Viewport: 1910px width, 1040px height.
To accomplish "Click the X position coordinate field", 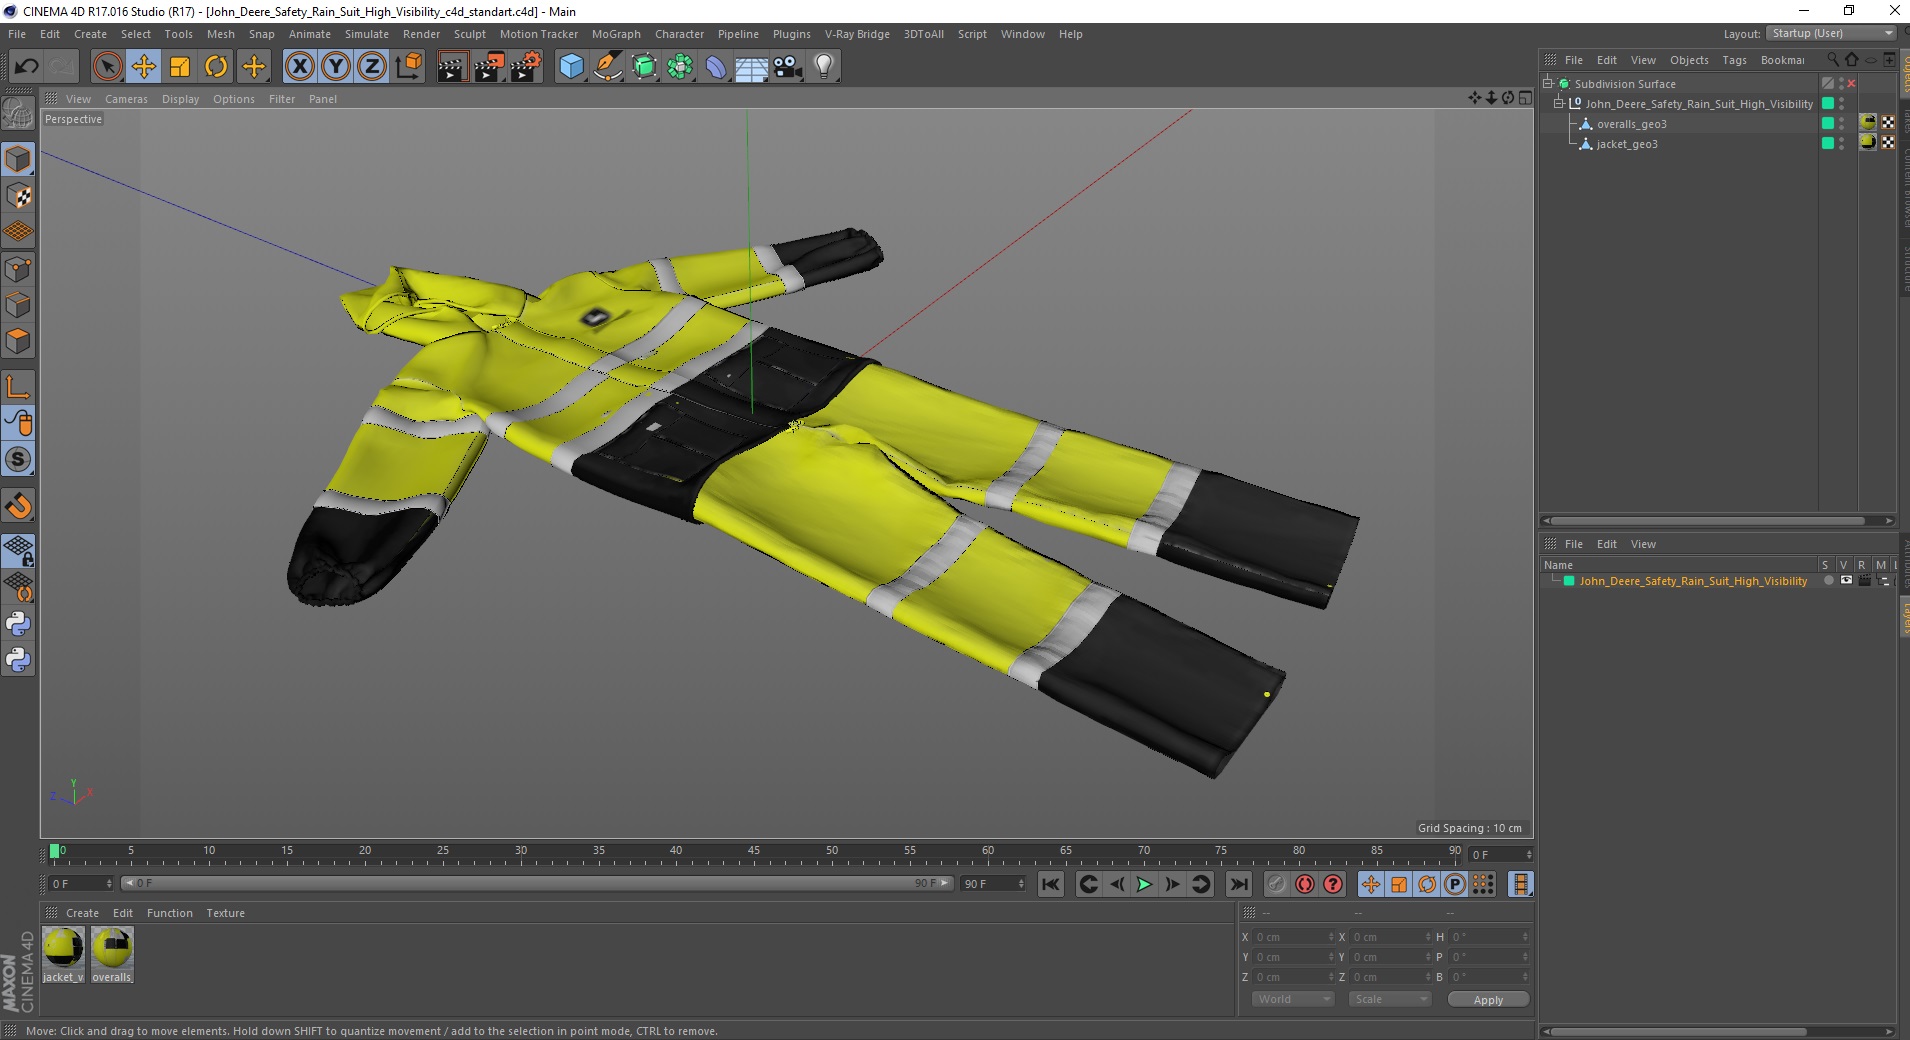I will point(1293,937).
